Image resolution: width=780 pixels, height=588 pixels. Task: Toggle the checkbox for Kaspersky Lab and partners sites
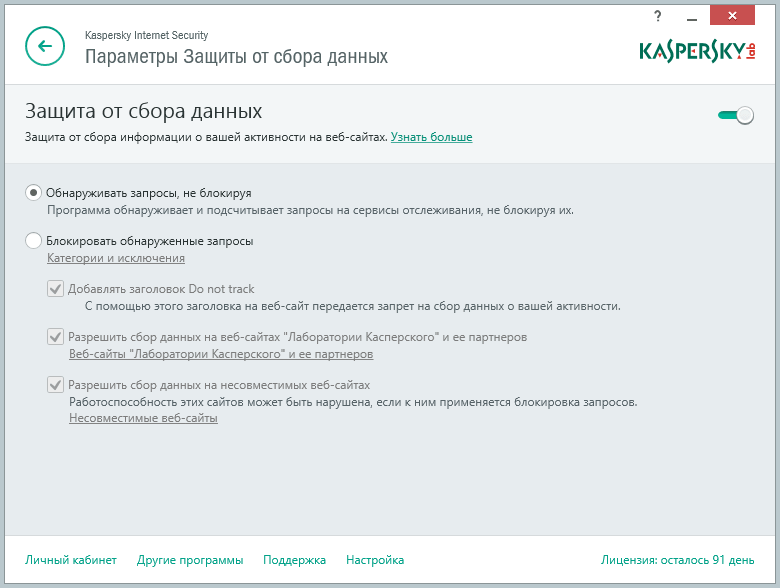click(55, 337)
